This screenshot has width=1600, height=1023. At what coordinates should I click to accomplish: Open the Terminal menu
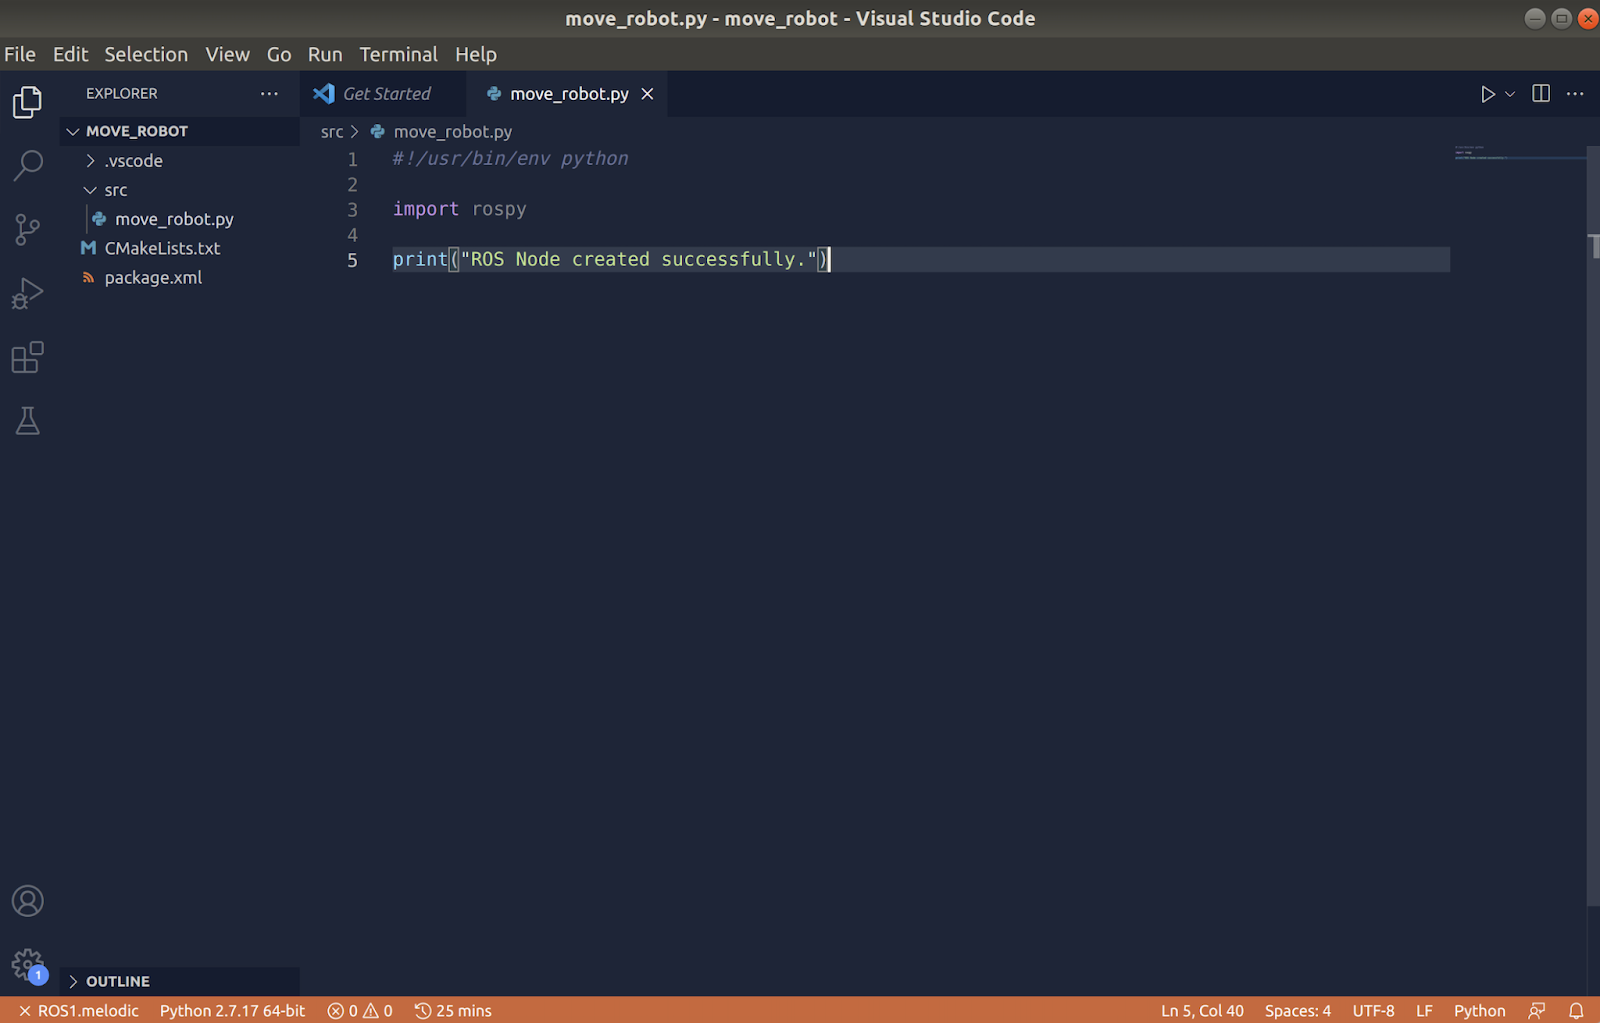pos(398,54)
